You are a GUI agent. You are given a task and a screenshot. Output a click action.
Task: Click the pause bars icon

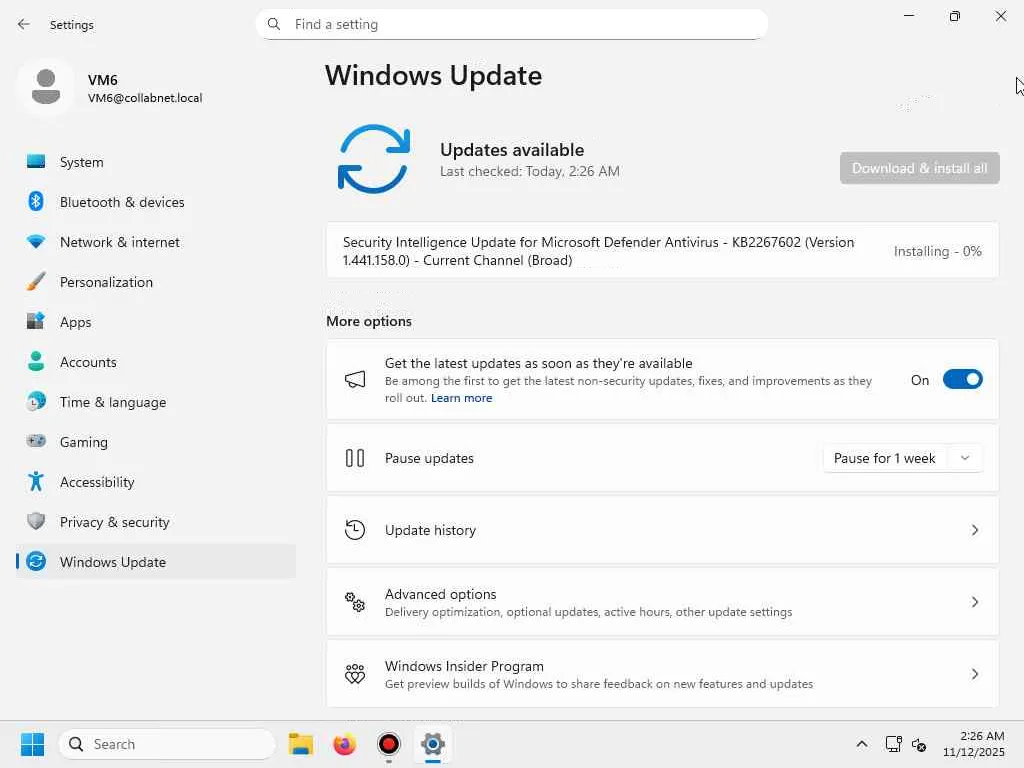click(x=355, y=458)
